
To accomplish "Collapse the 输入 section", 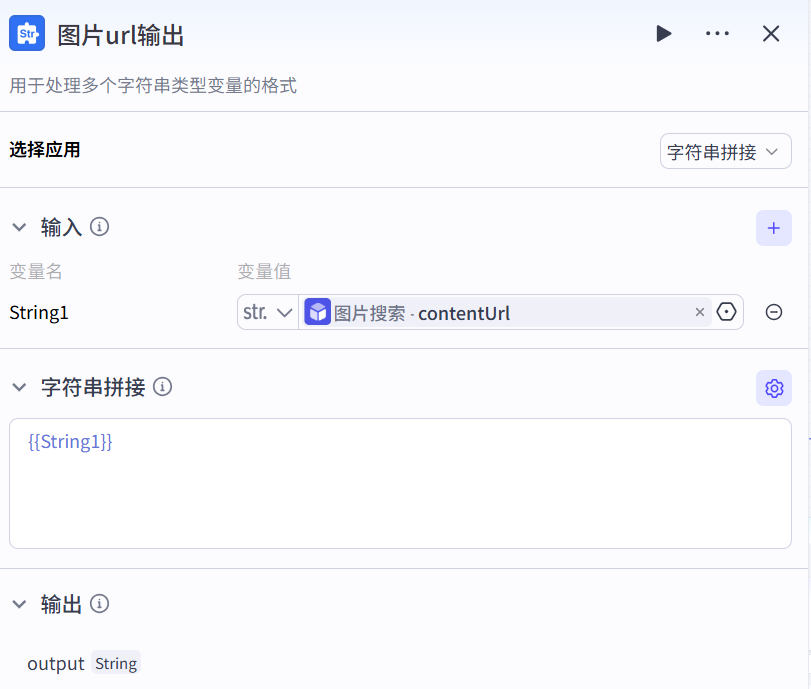I will coord(18,228).
